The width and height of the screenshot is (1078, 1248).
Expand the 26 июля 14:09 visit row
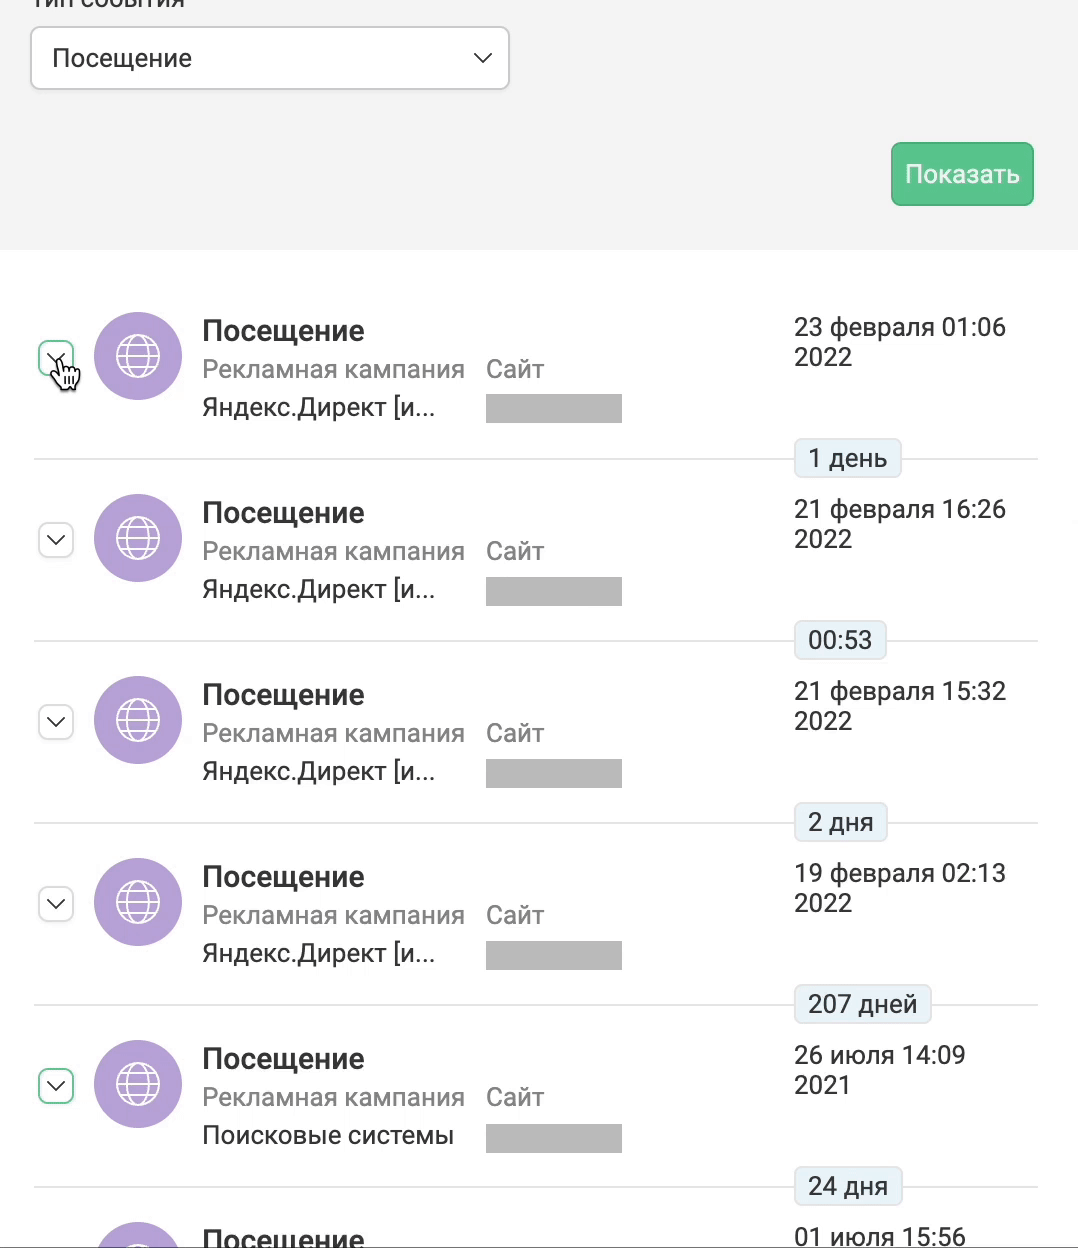(x=56, y=1086)
